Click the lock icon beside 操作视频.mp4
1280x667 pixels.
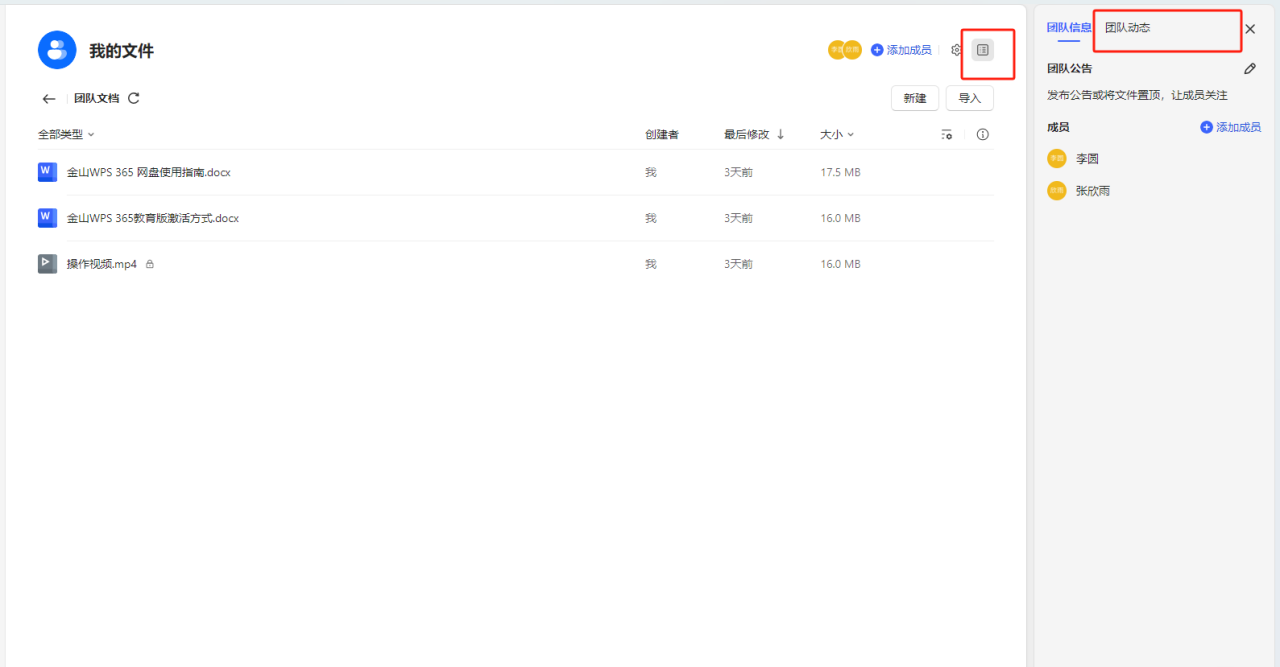(150, 264)
